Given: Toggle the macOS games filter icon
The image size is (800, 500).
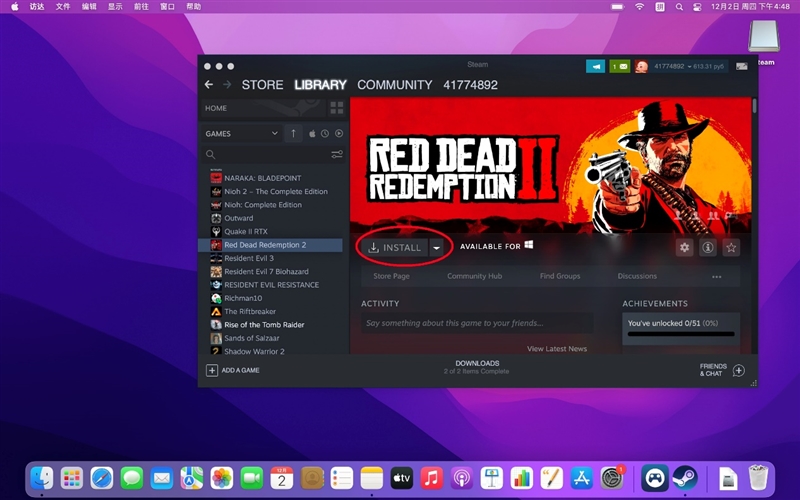Looking at the screenshot, I should (312, 134).
